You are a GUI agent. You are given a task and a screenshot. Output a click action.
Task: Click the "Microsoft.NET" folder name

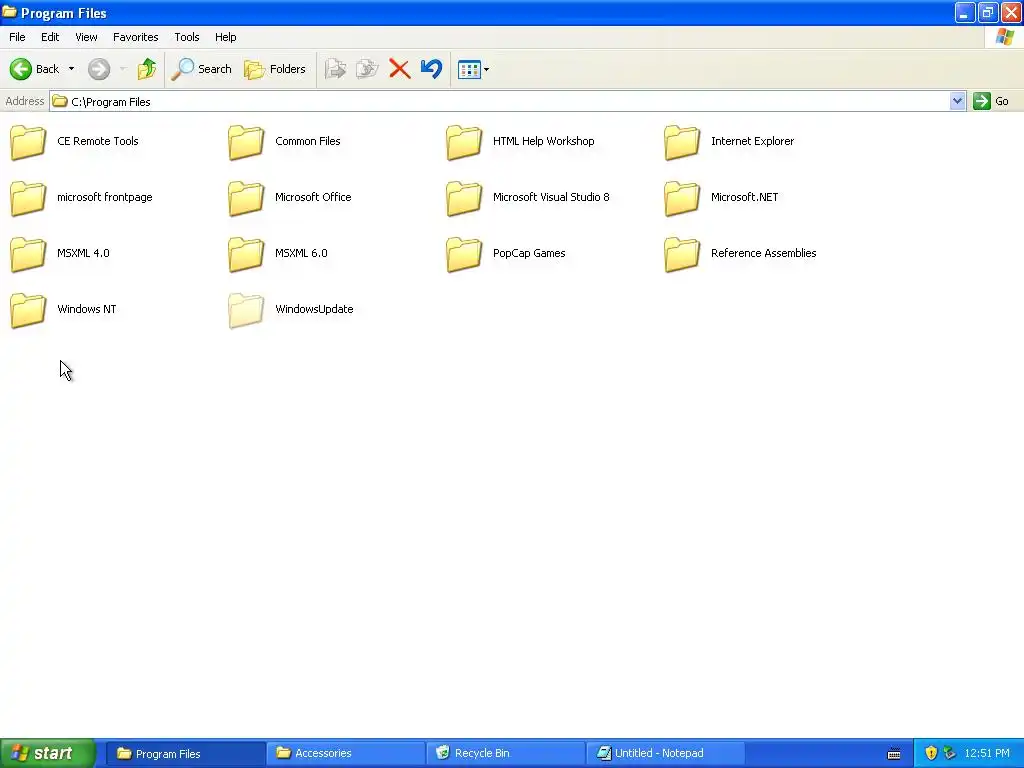[744, 197]
